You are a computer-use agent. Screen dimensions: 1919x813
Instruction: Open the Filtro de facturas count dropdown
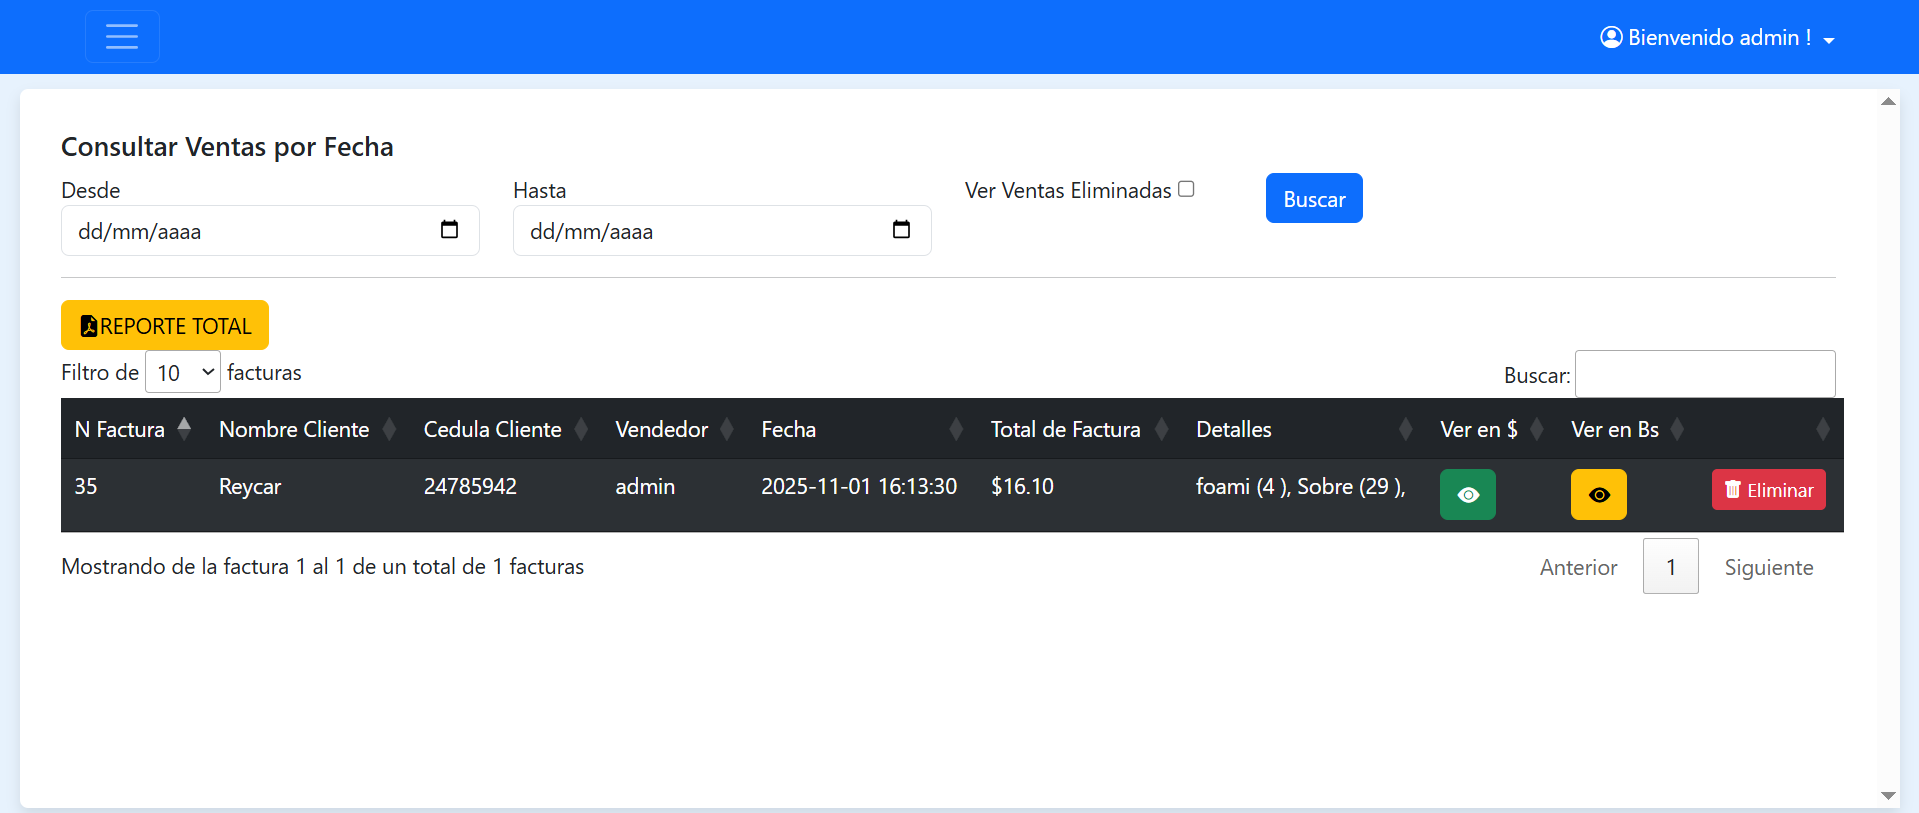coord(183,372)
